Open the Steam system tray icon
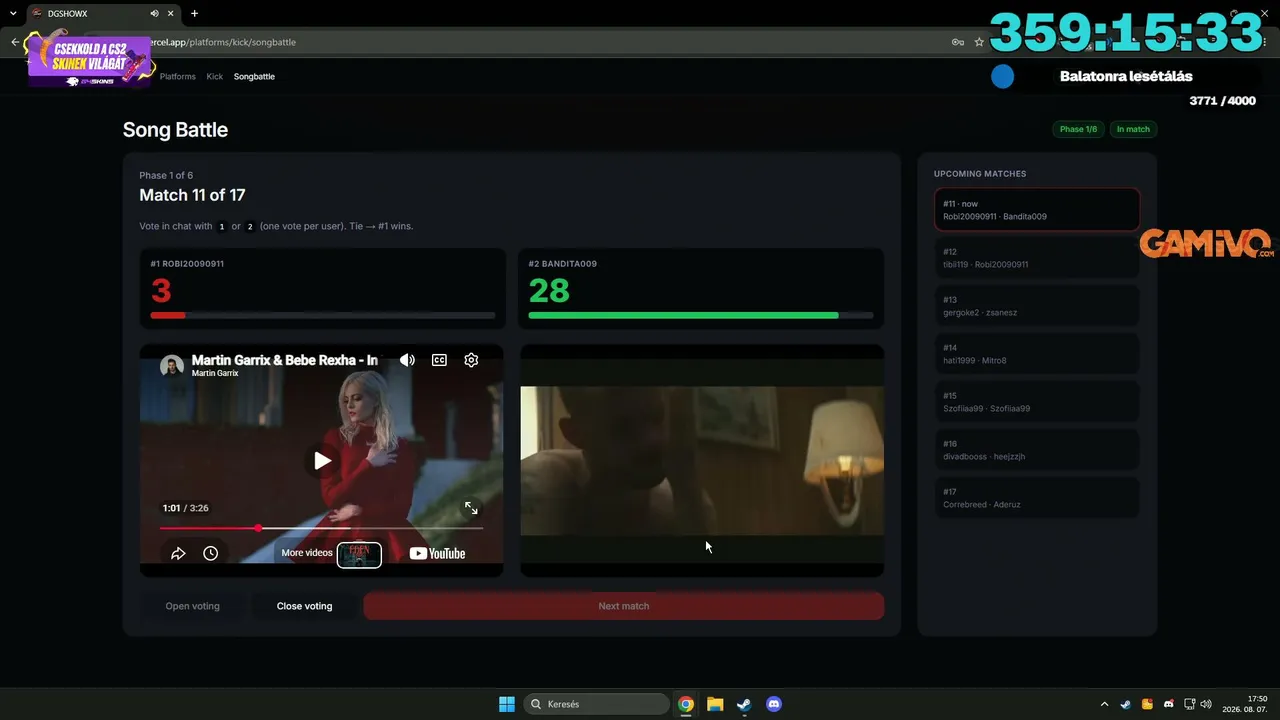The image size is (1280, 720). click(x=1126, y=704)
